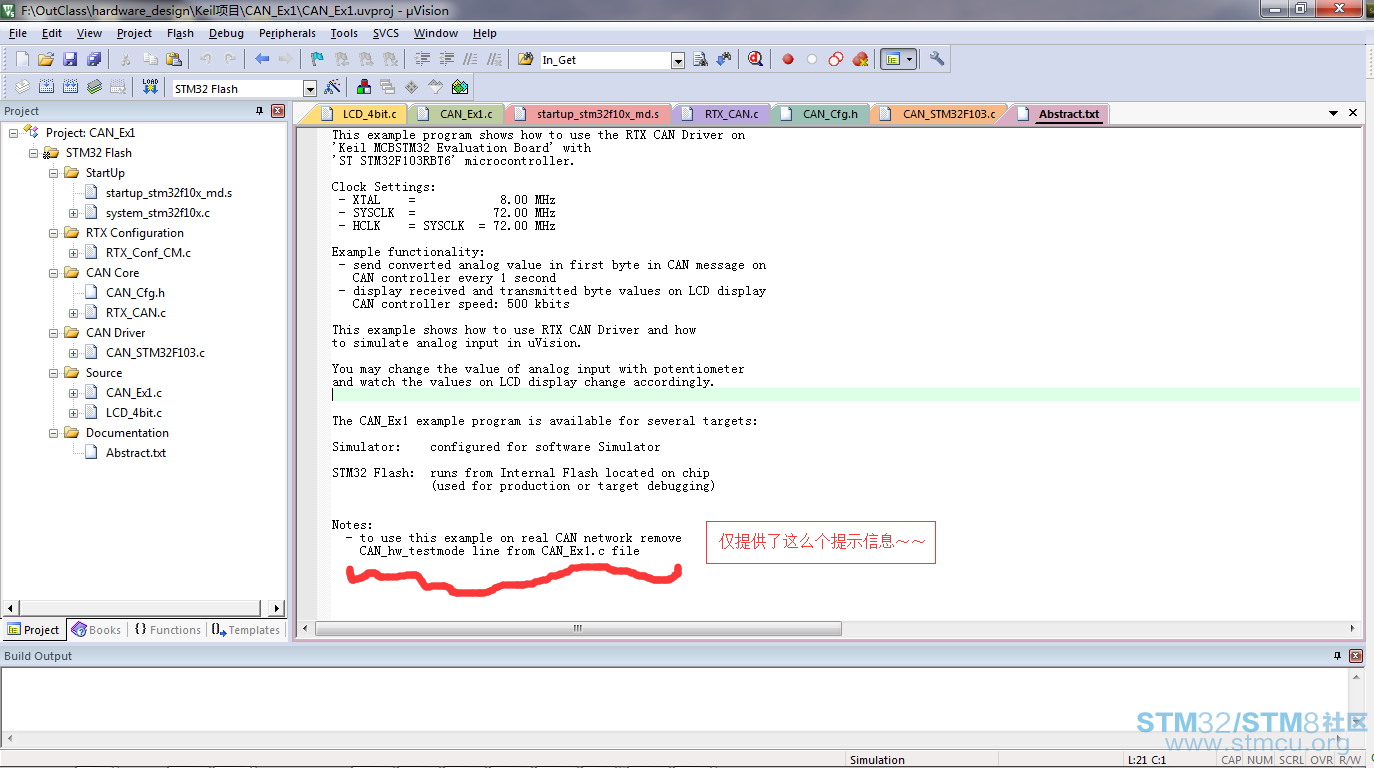Image resolution: width=1374 pixels, height=768 pixels.
Task: Switch to the Books panel tab
Action: (x=96, y=630)
